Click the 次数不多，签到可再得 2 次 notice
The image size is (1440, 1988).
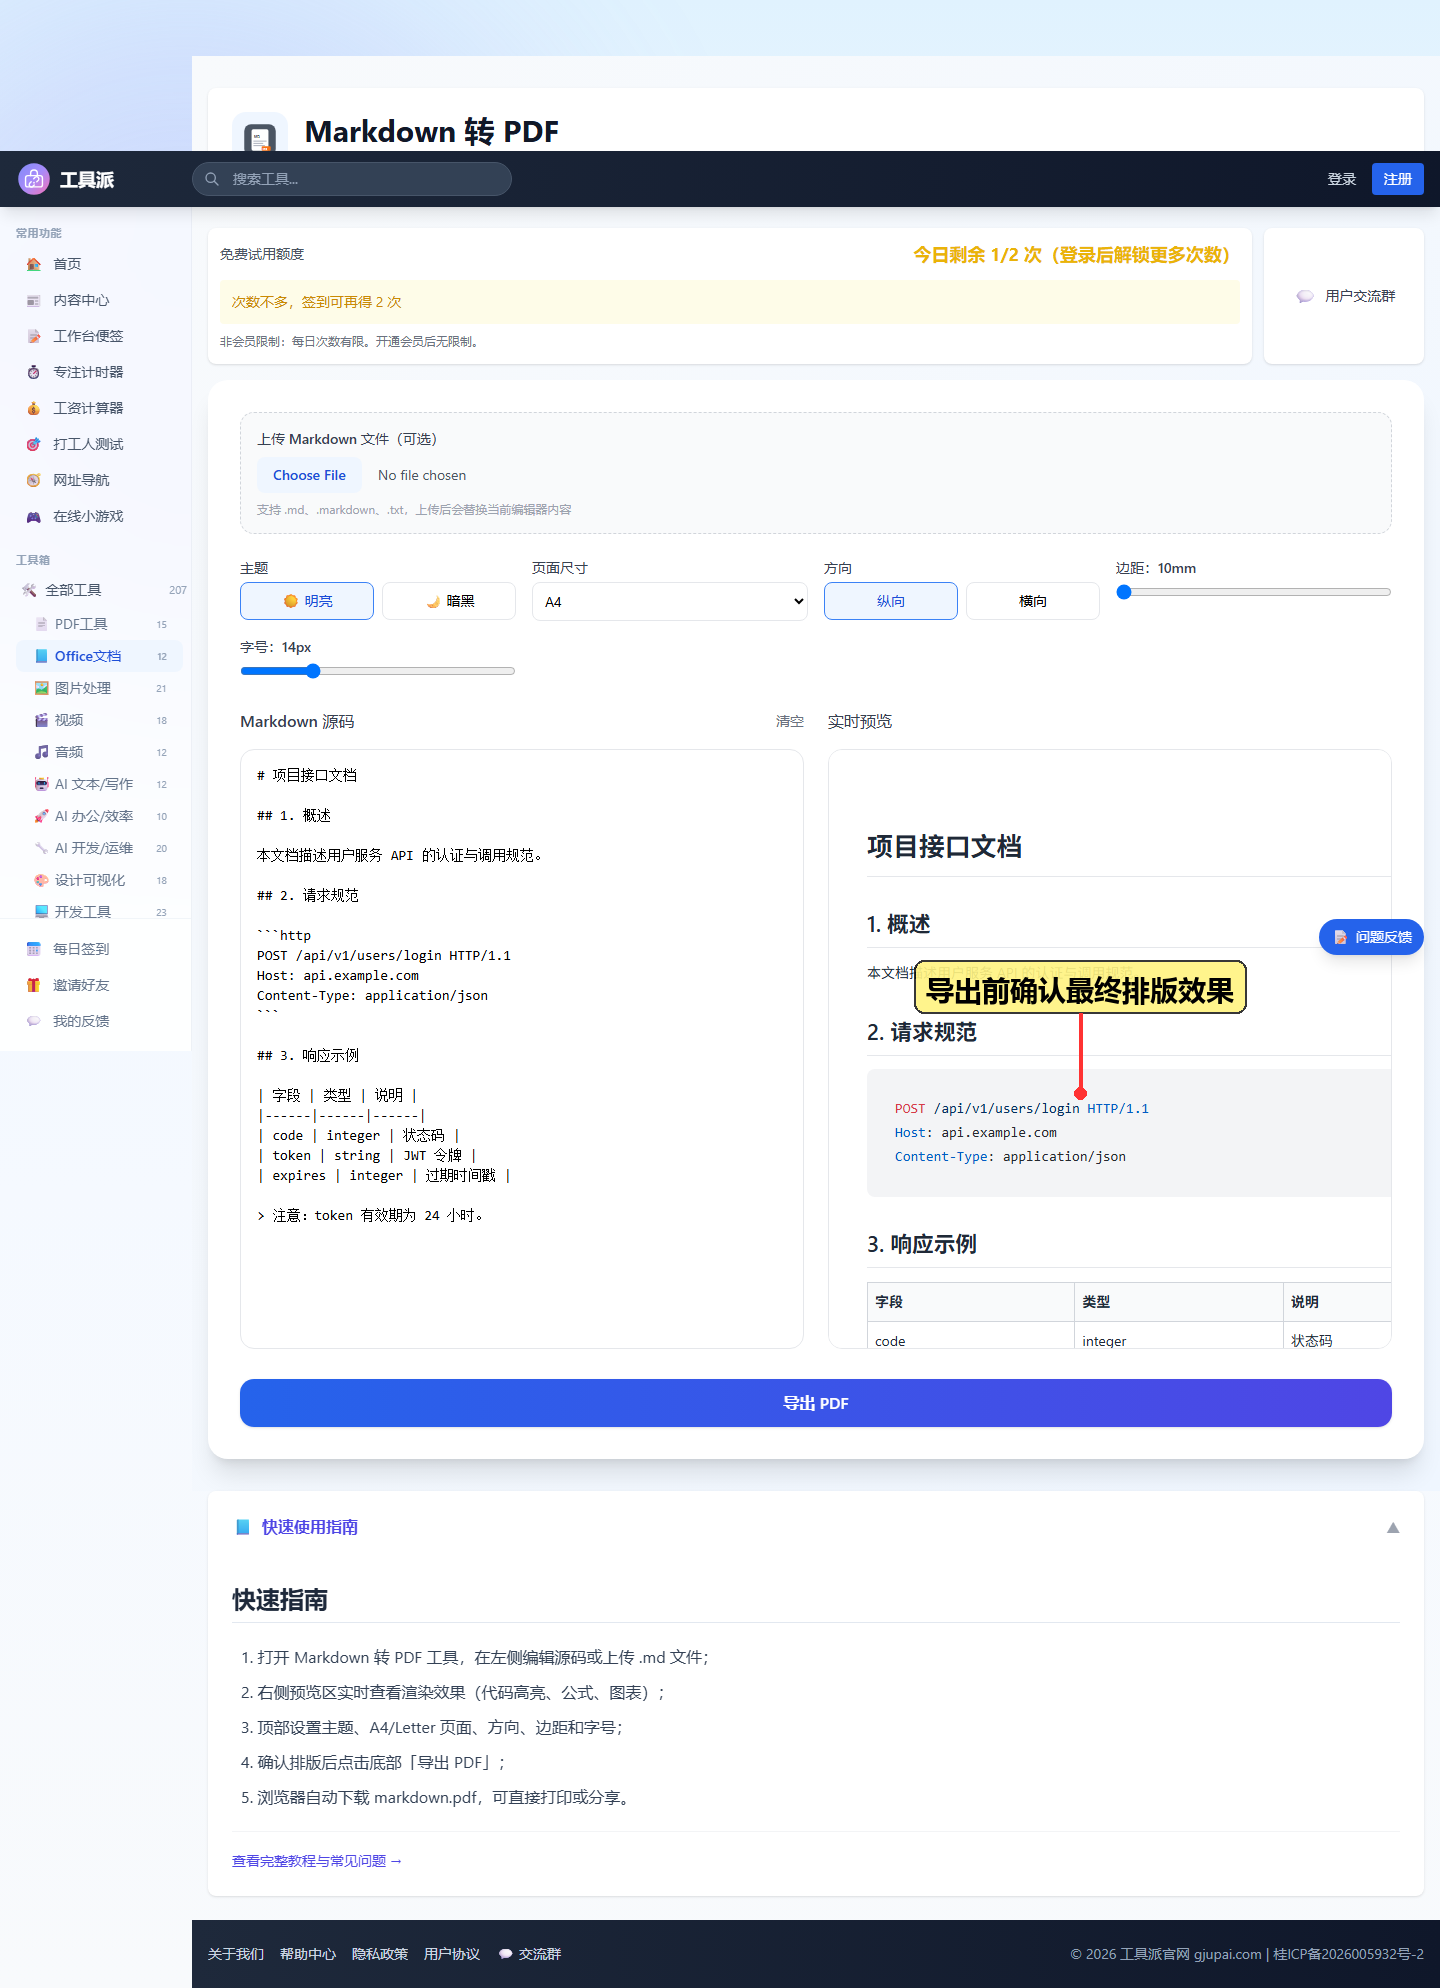tap(730, 302)
